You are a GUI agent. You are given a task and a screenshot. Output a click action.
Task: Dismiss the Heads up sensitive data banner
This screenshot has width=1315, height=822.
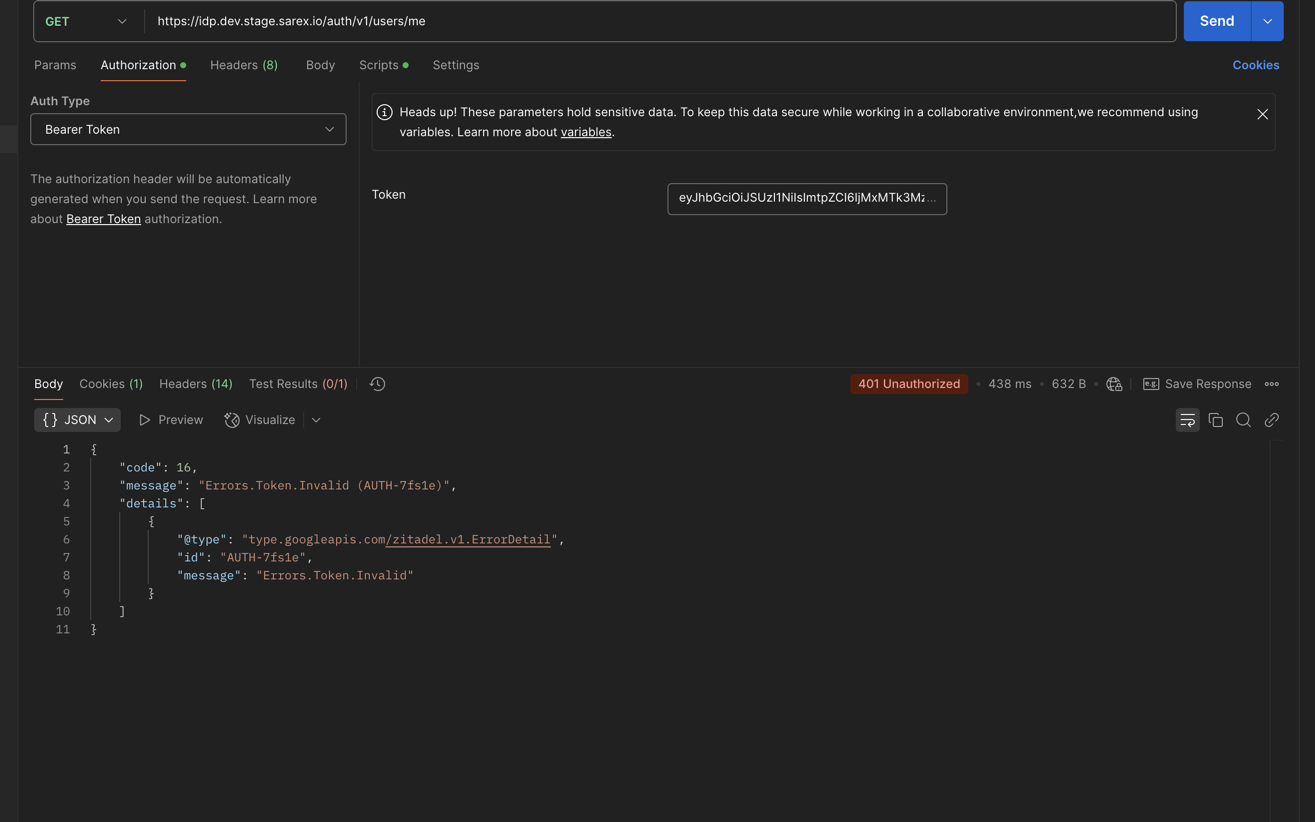coord(1262,114)
